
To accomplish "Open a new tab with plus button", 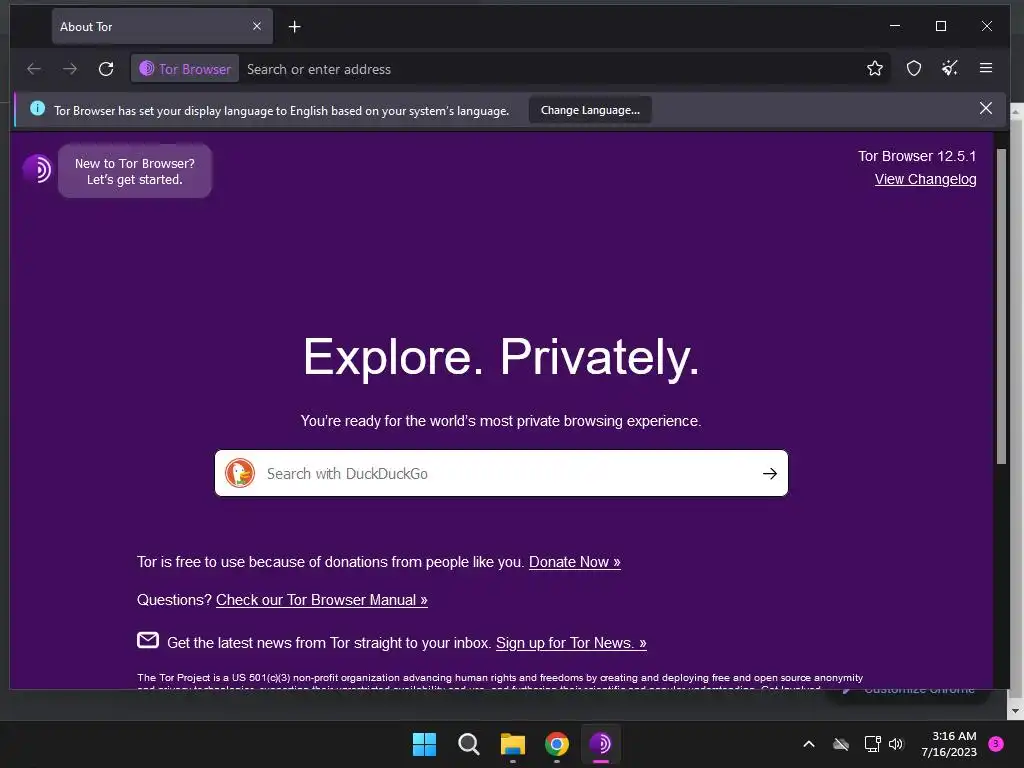I will [x=295, y=27].
